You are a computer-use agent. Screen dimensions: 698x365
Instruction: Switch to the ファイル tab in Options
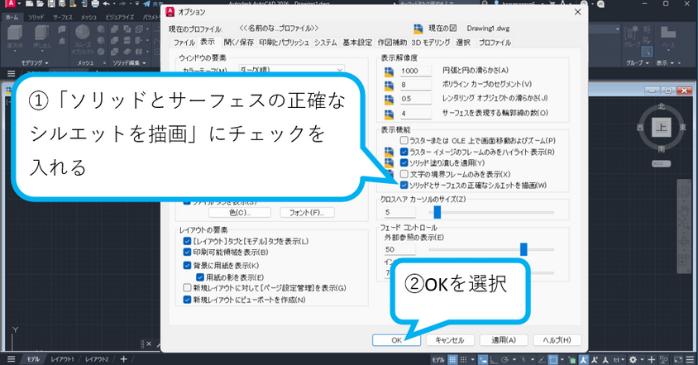(x=184, y=42)
